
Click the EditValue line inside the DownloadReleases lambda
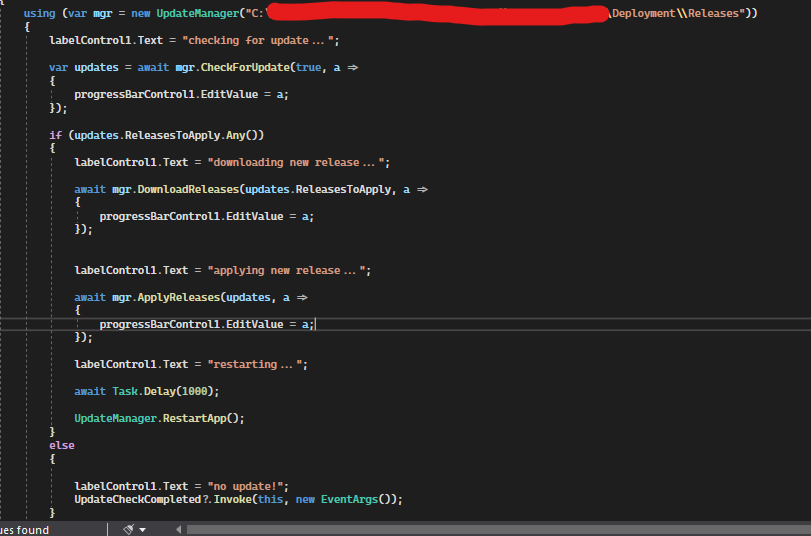[207, 216]
